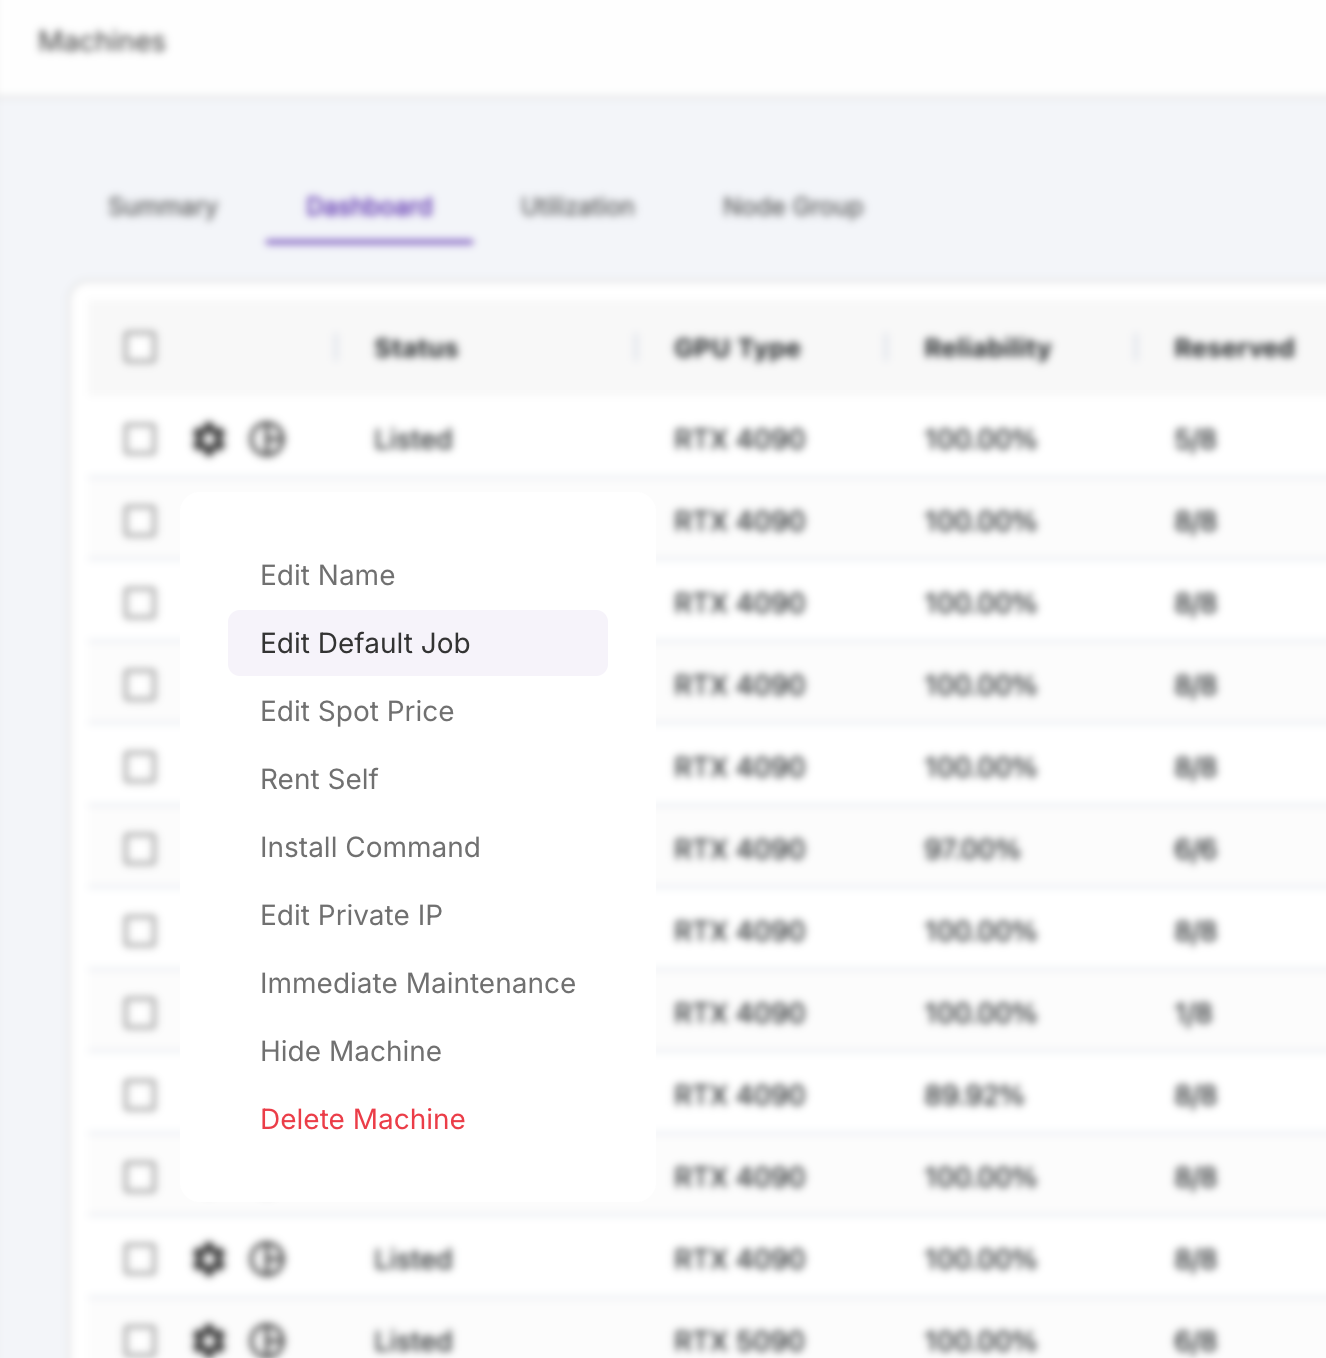
Task: Click the pie chart icon on the first machine row
Action: point(267,439)
